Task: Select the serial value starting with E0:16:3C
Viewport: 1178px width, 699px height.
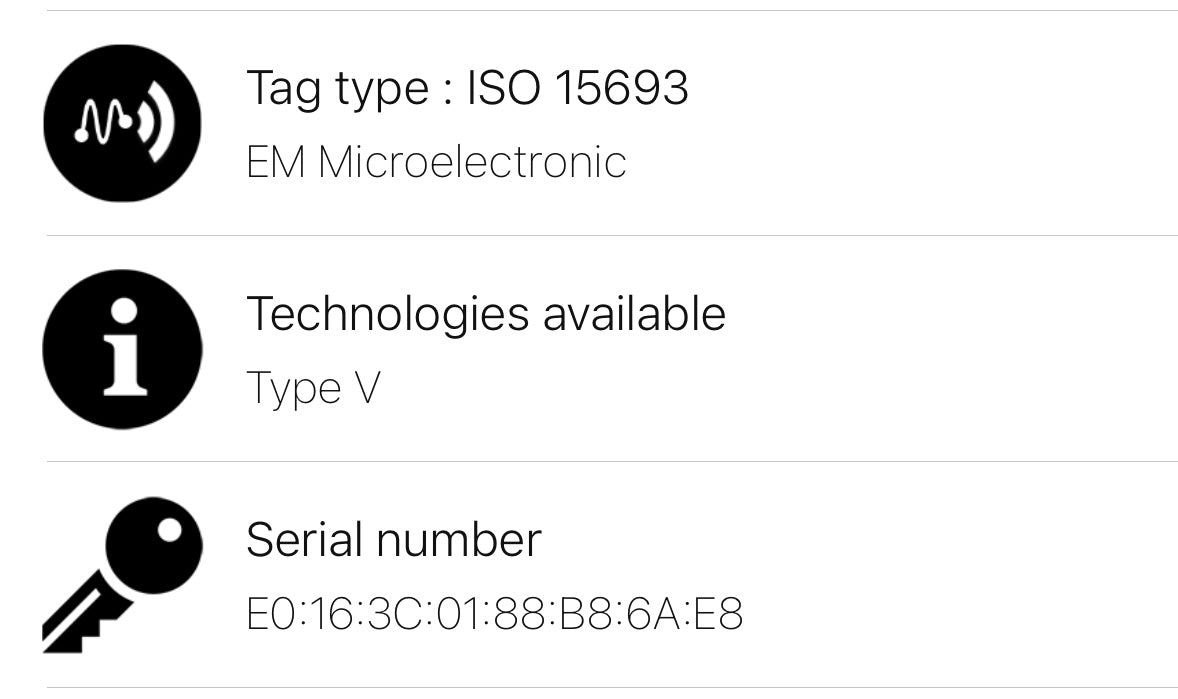Action: [x=494, y=613]
